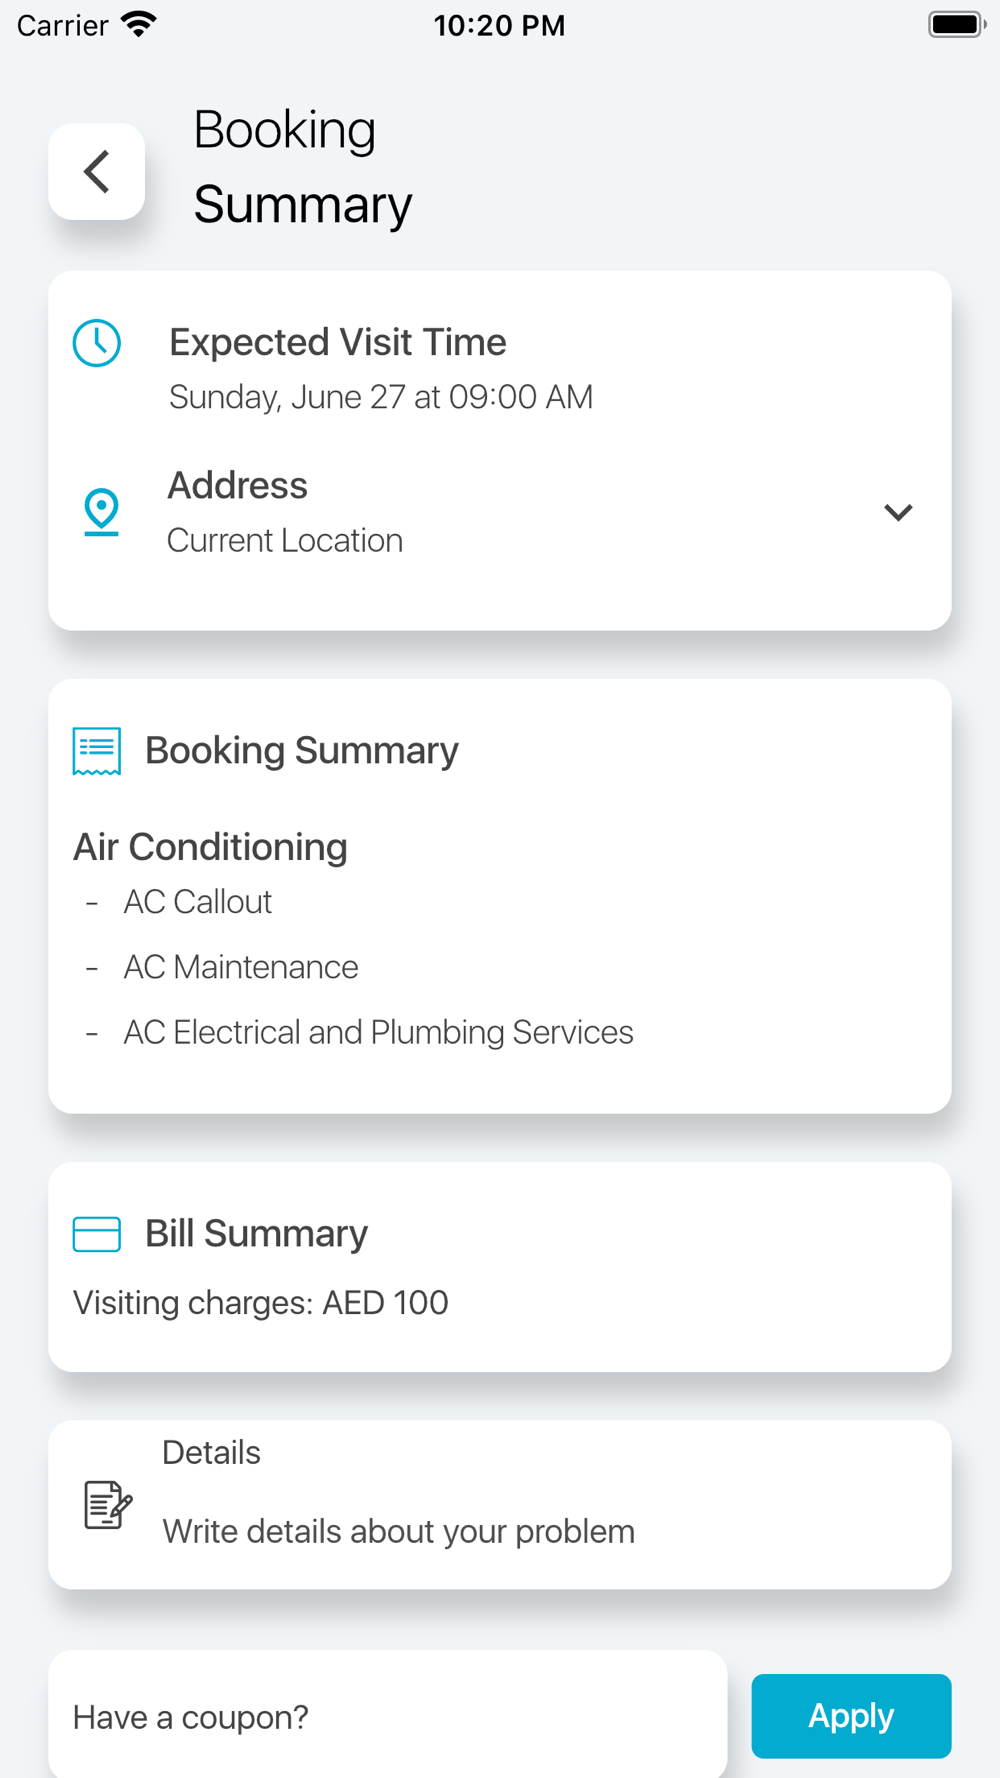The width and height of the screenshot is (1000, 1778).
Task: Tap the location pin icon
Action: (101, 511)
